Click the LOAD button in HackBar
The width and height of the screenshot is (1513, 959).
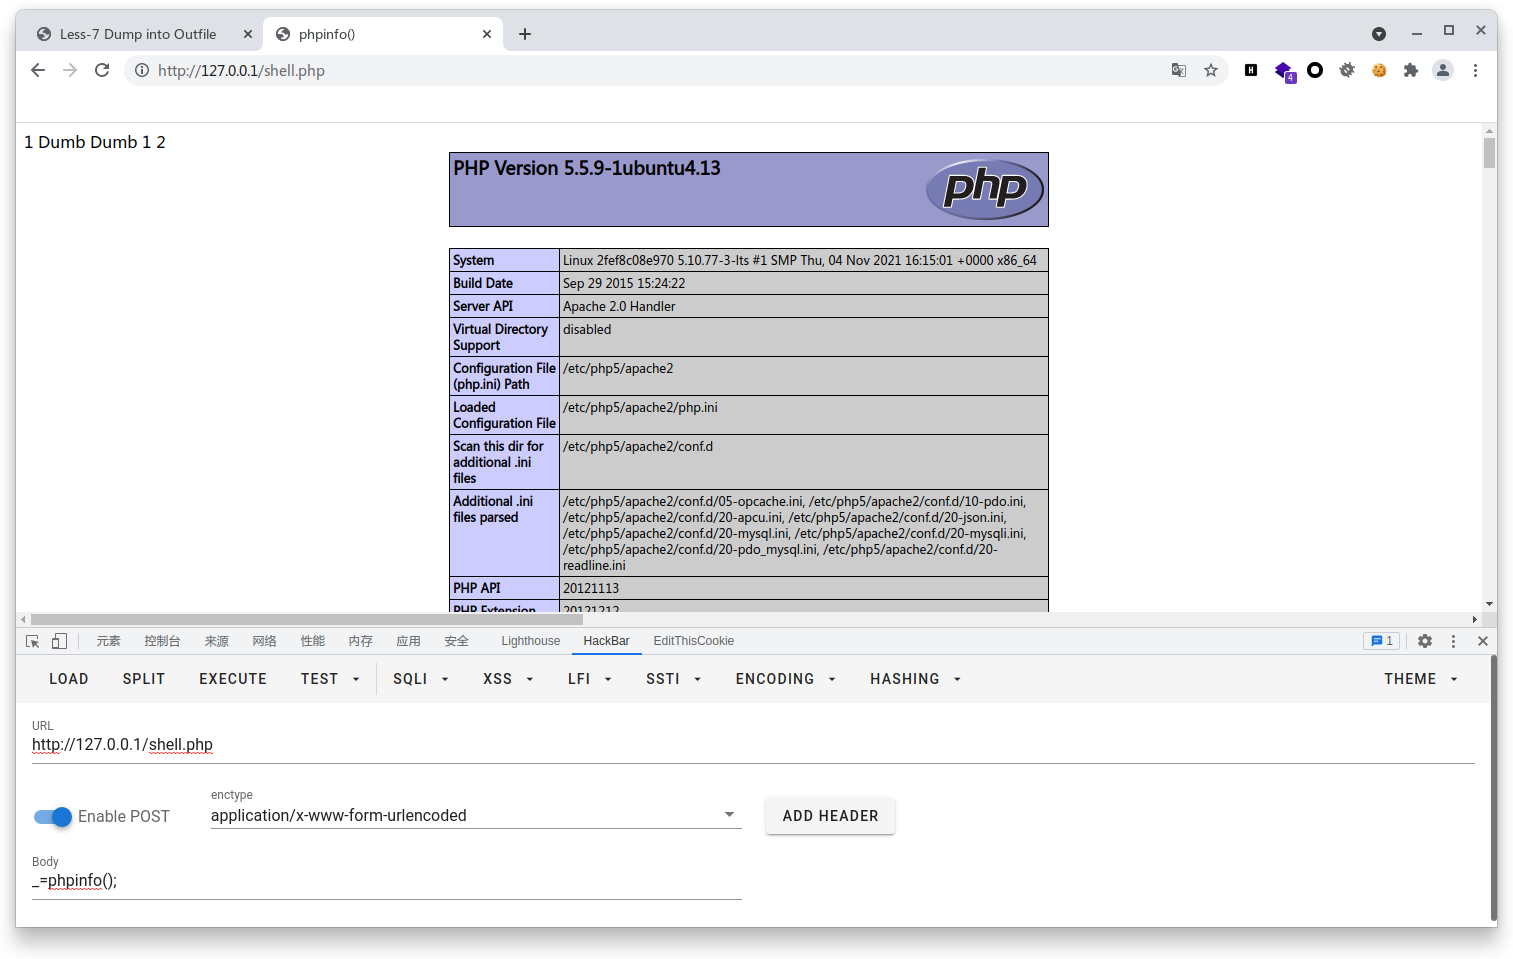click(x=69, y=679)
